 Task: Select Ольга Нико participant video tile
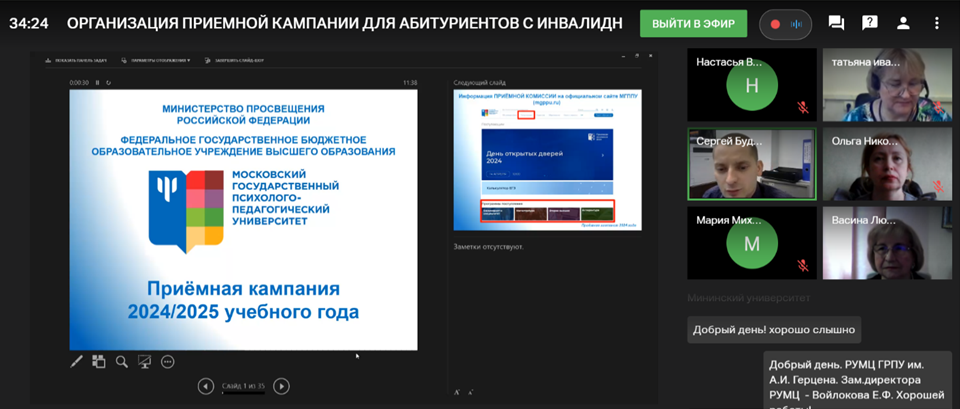tap(887, 164)
